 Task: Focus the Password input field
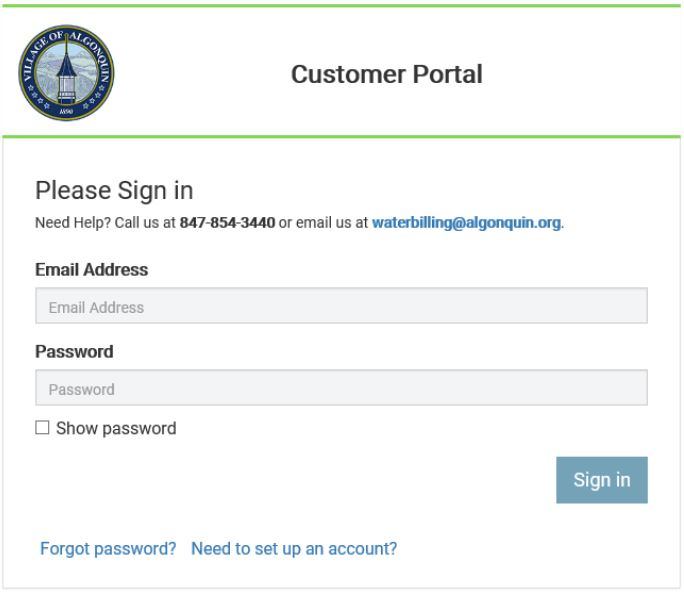pyautogui.click(x=342, y=388)
